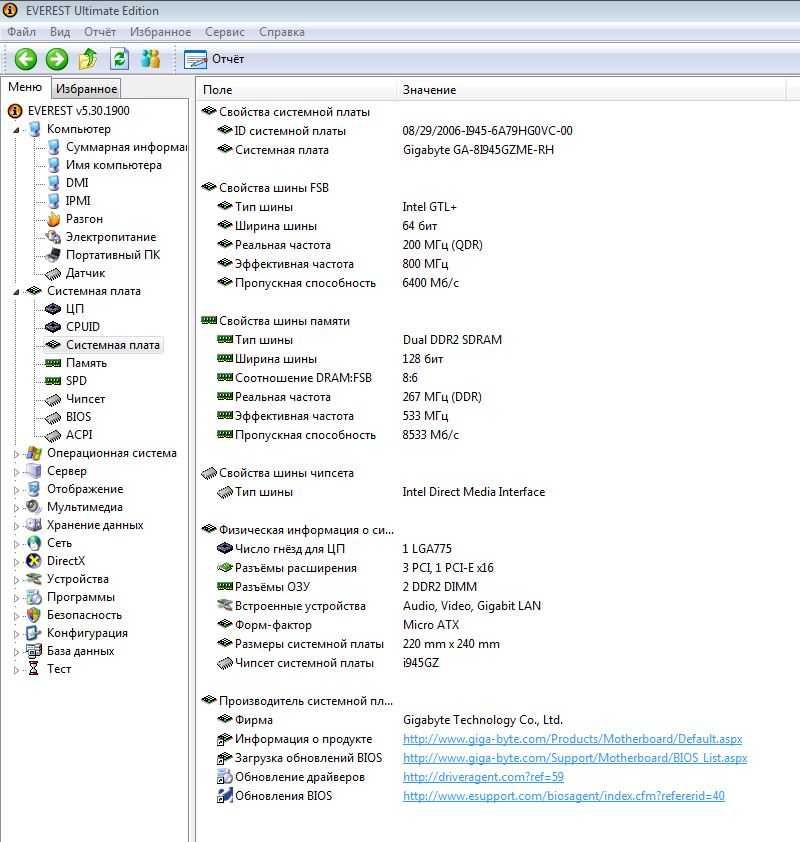This screenshot has width=800, height=842.
Task: Switch to the Избранное tab in side panel
Action: 86,89
